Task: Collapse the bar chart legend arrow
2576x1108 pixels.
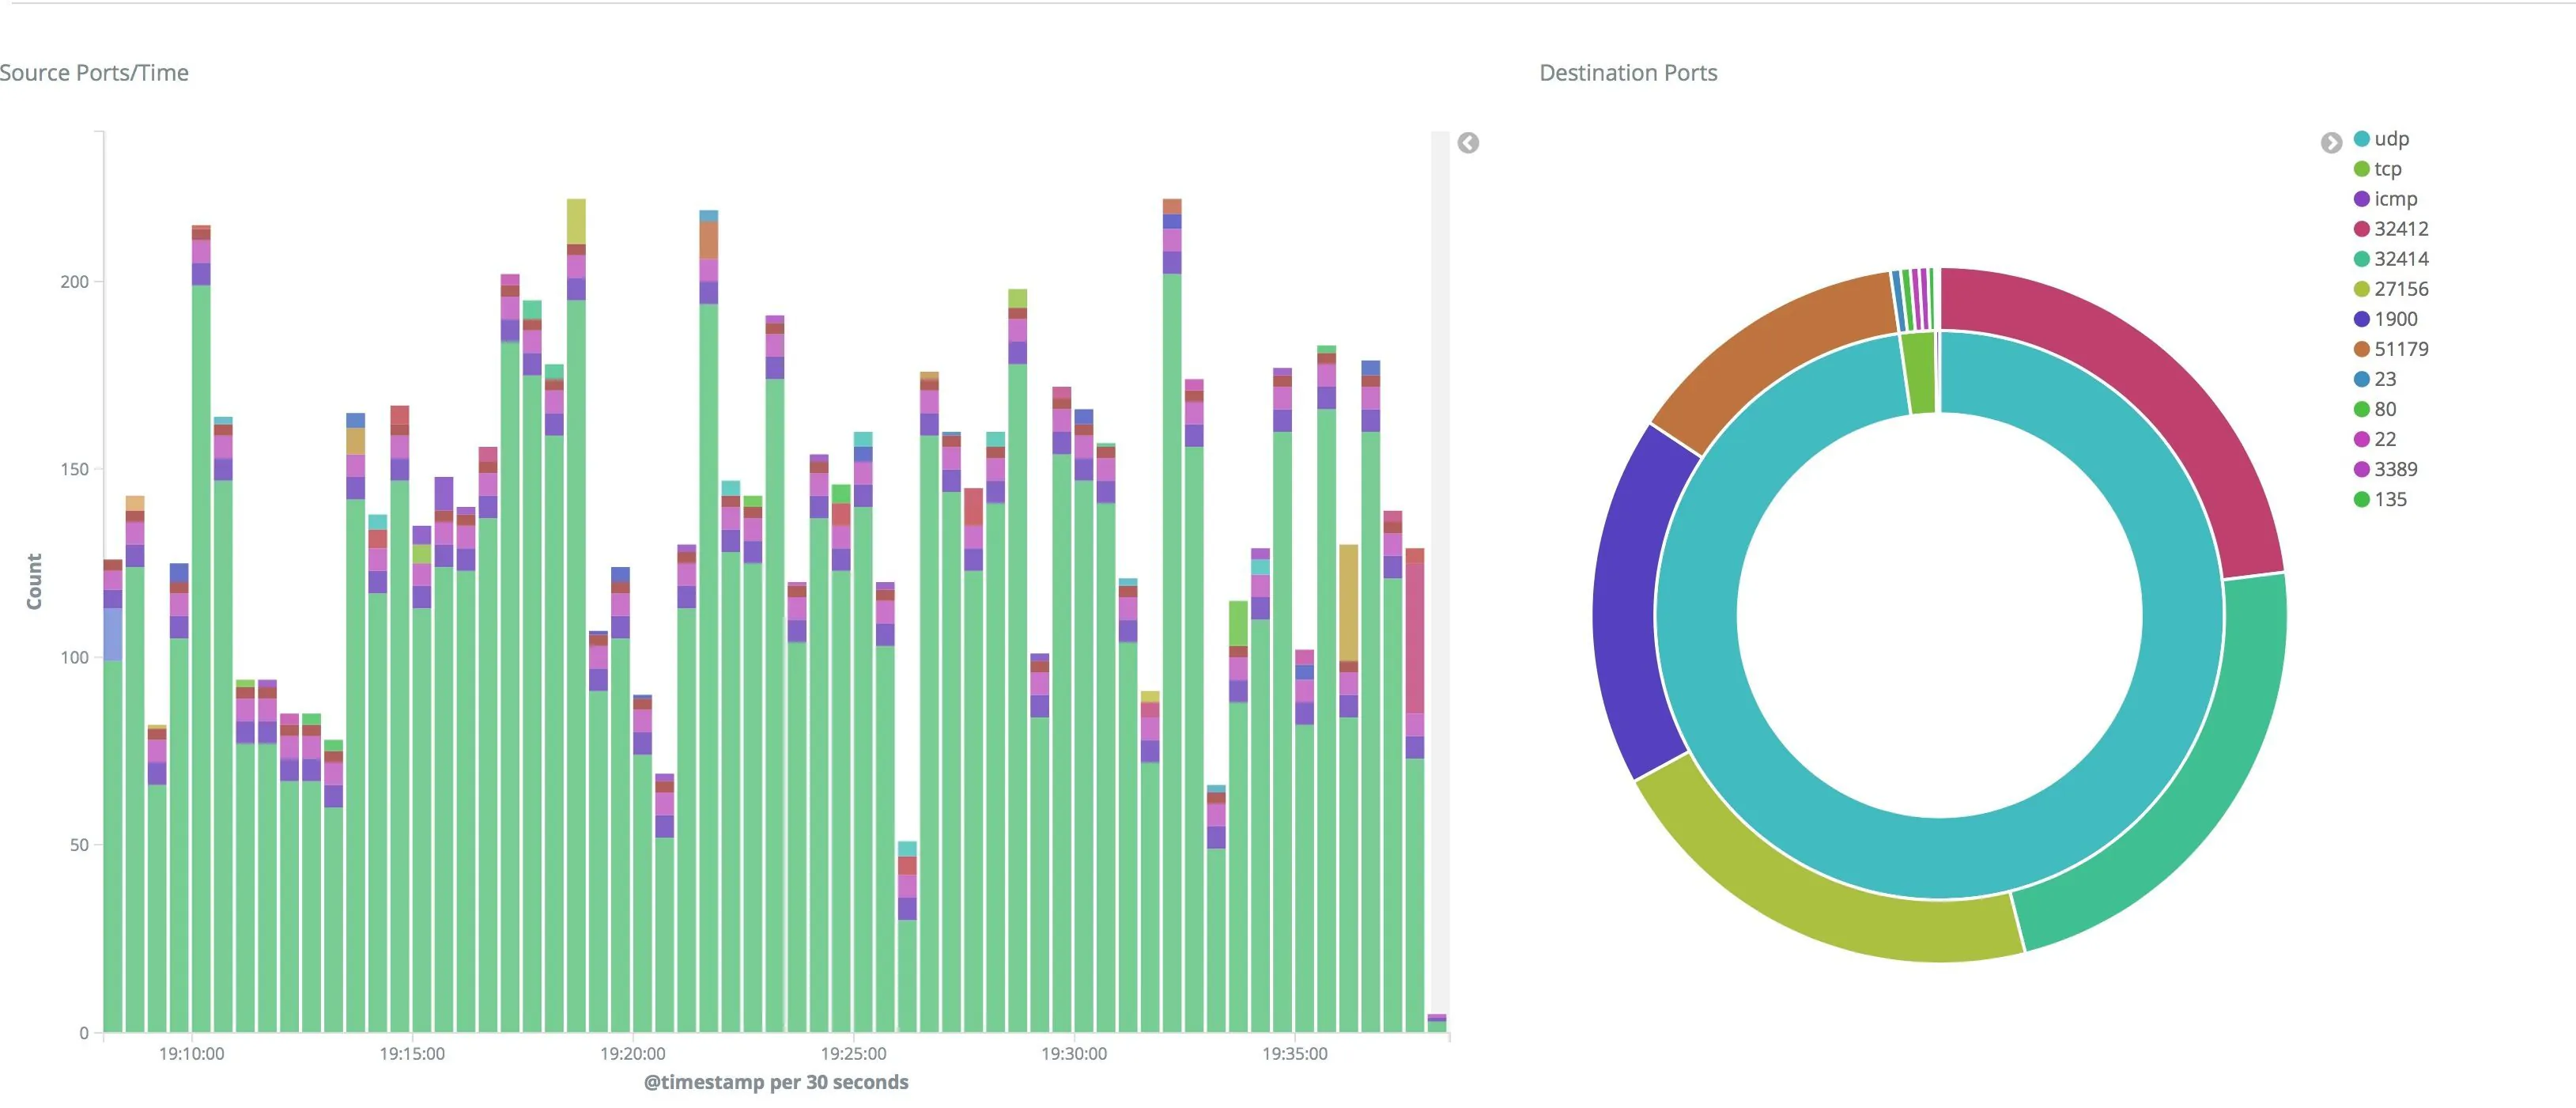Action: point(1468,143)
